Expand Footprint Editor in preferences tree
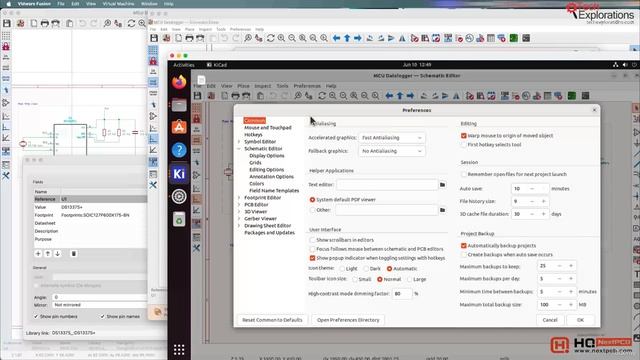640x360 pixels. click(239, 198)
